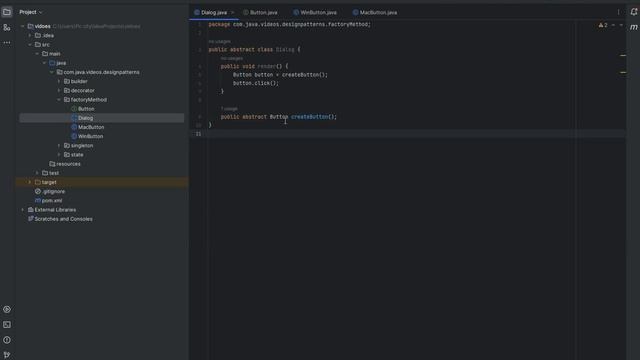
Task: Click the '1 usage' hint above createButton
Action: tap(229, 109)
